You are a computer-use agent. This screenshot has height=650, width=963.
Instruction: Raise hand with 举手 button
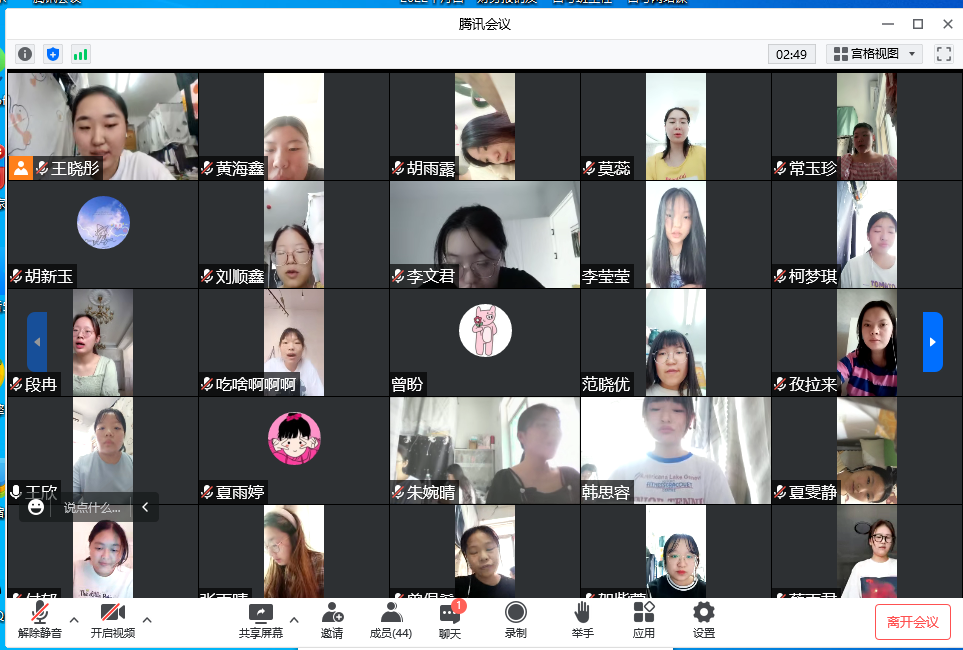[582, 620]
